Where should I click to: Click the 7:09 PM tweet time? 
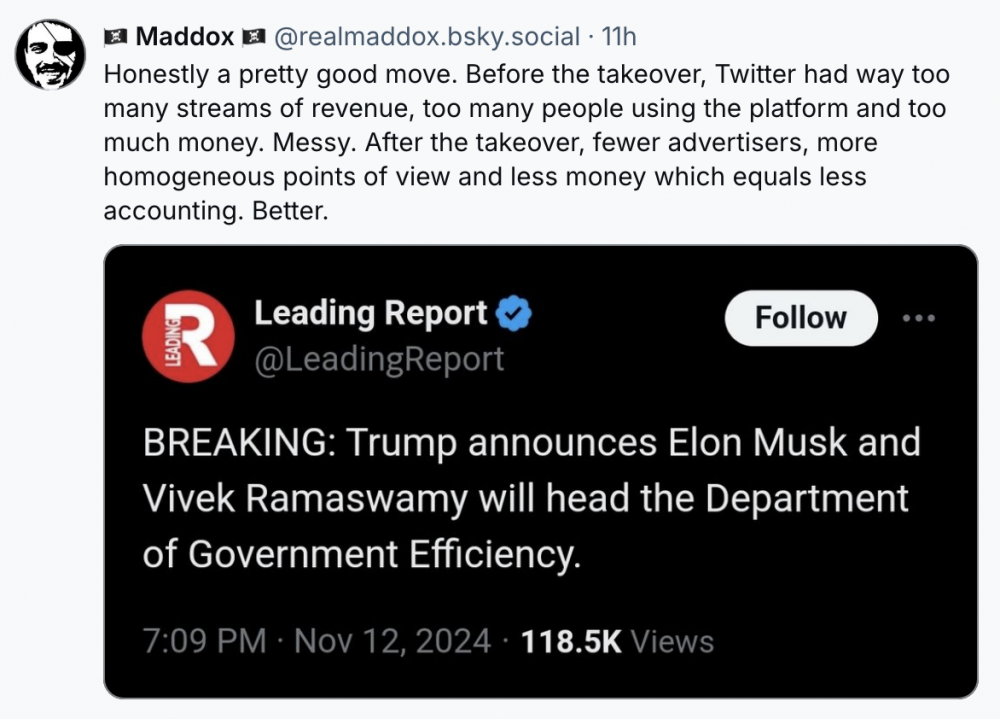pos(204,641)
